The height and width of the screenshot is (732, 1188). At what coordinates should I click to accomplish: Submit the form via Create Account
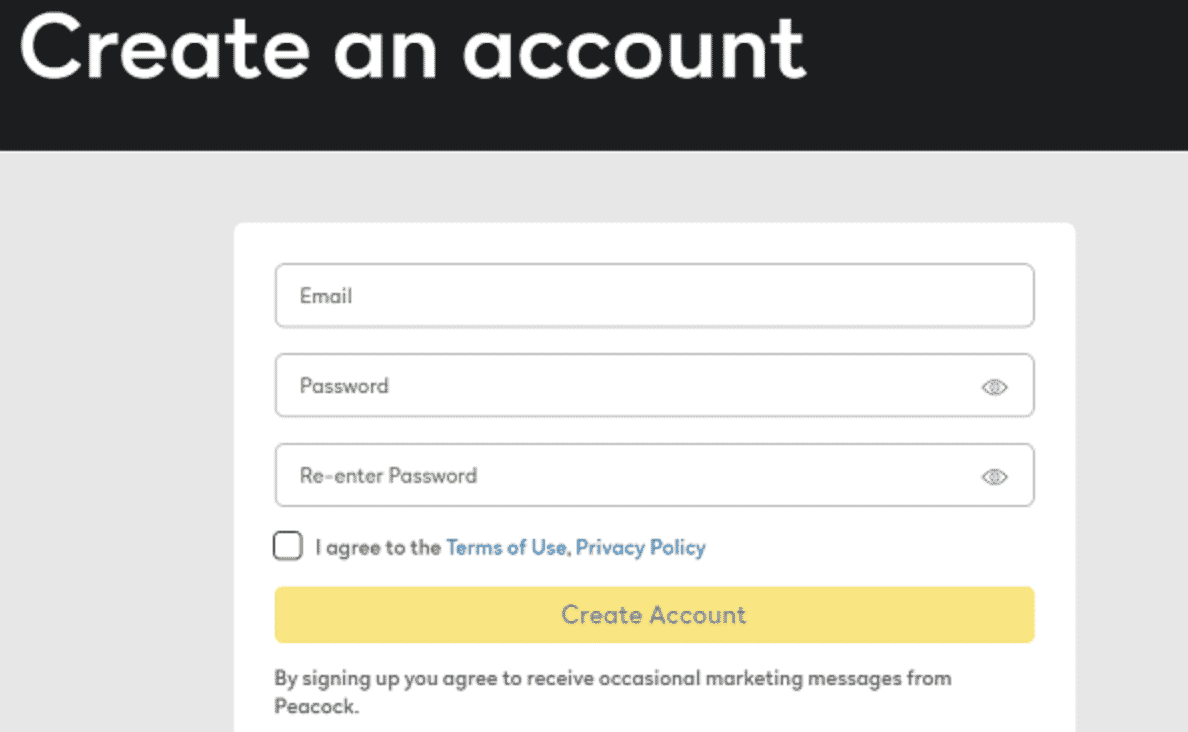(654, 614)
